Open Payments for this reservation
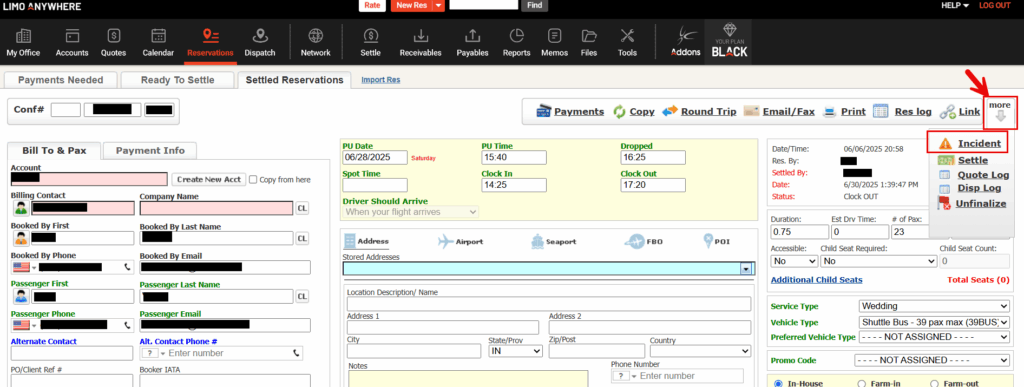1024x387 pixels. pyautogui.click(x=570, y=112)
